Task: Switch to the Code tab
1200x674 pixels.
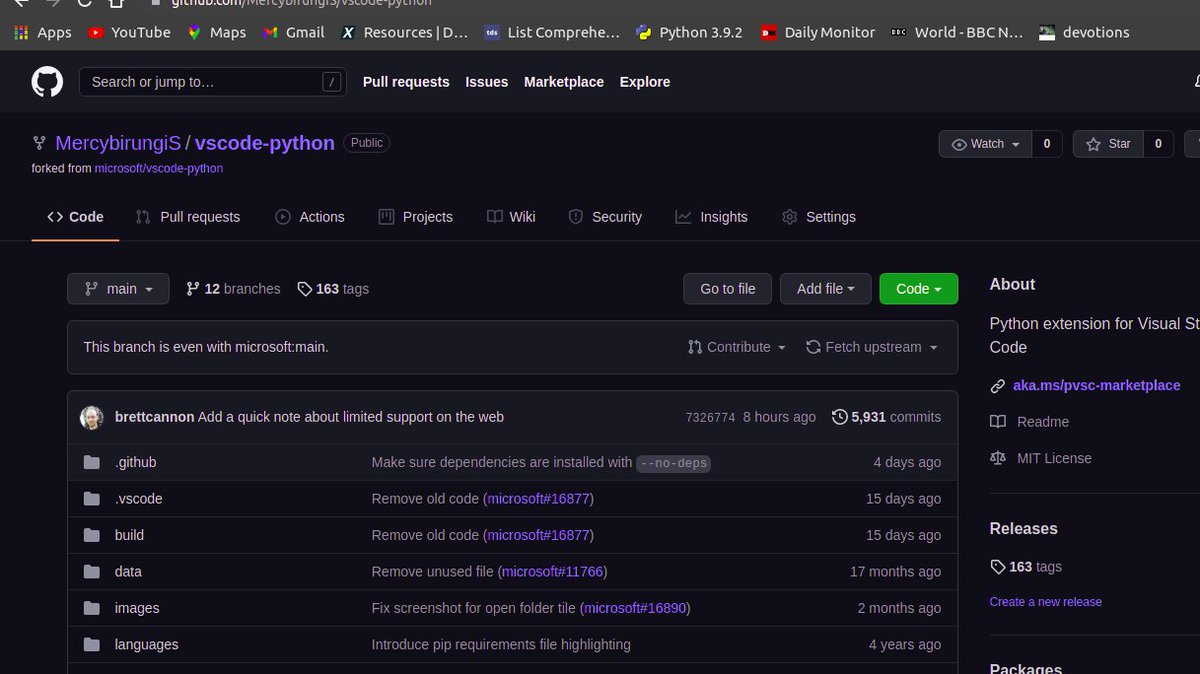Action: point(75,217)
